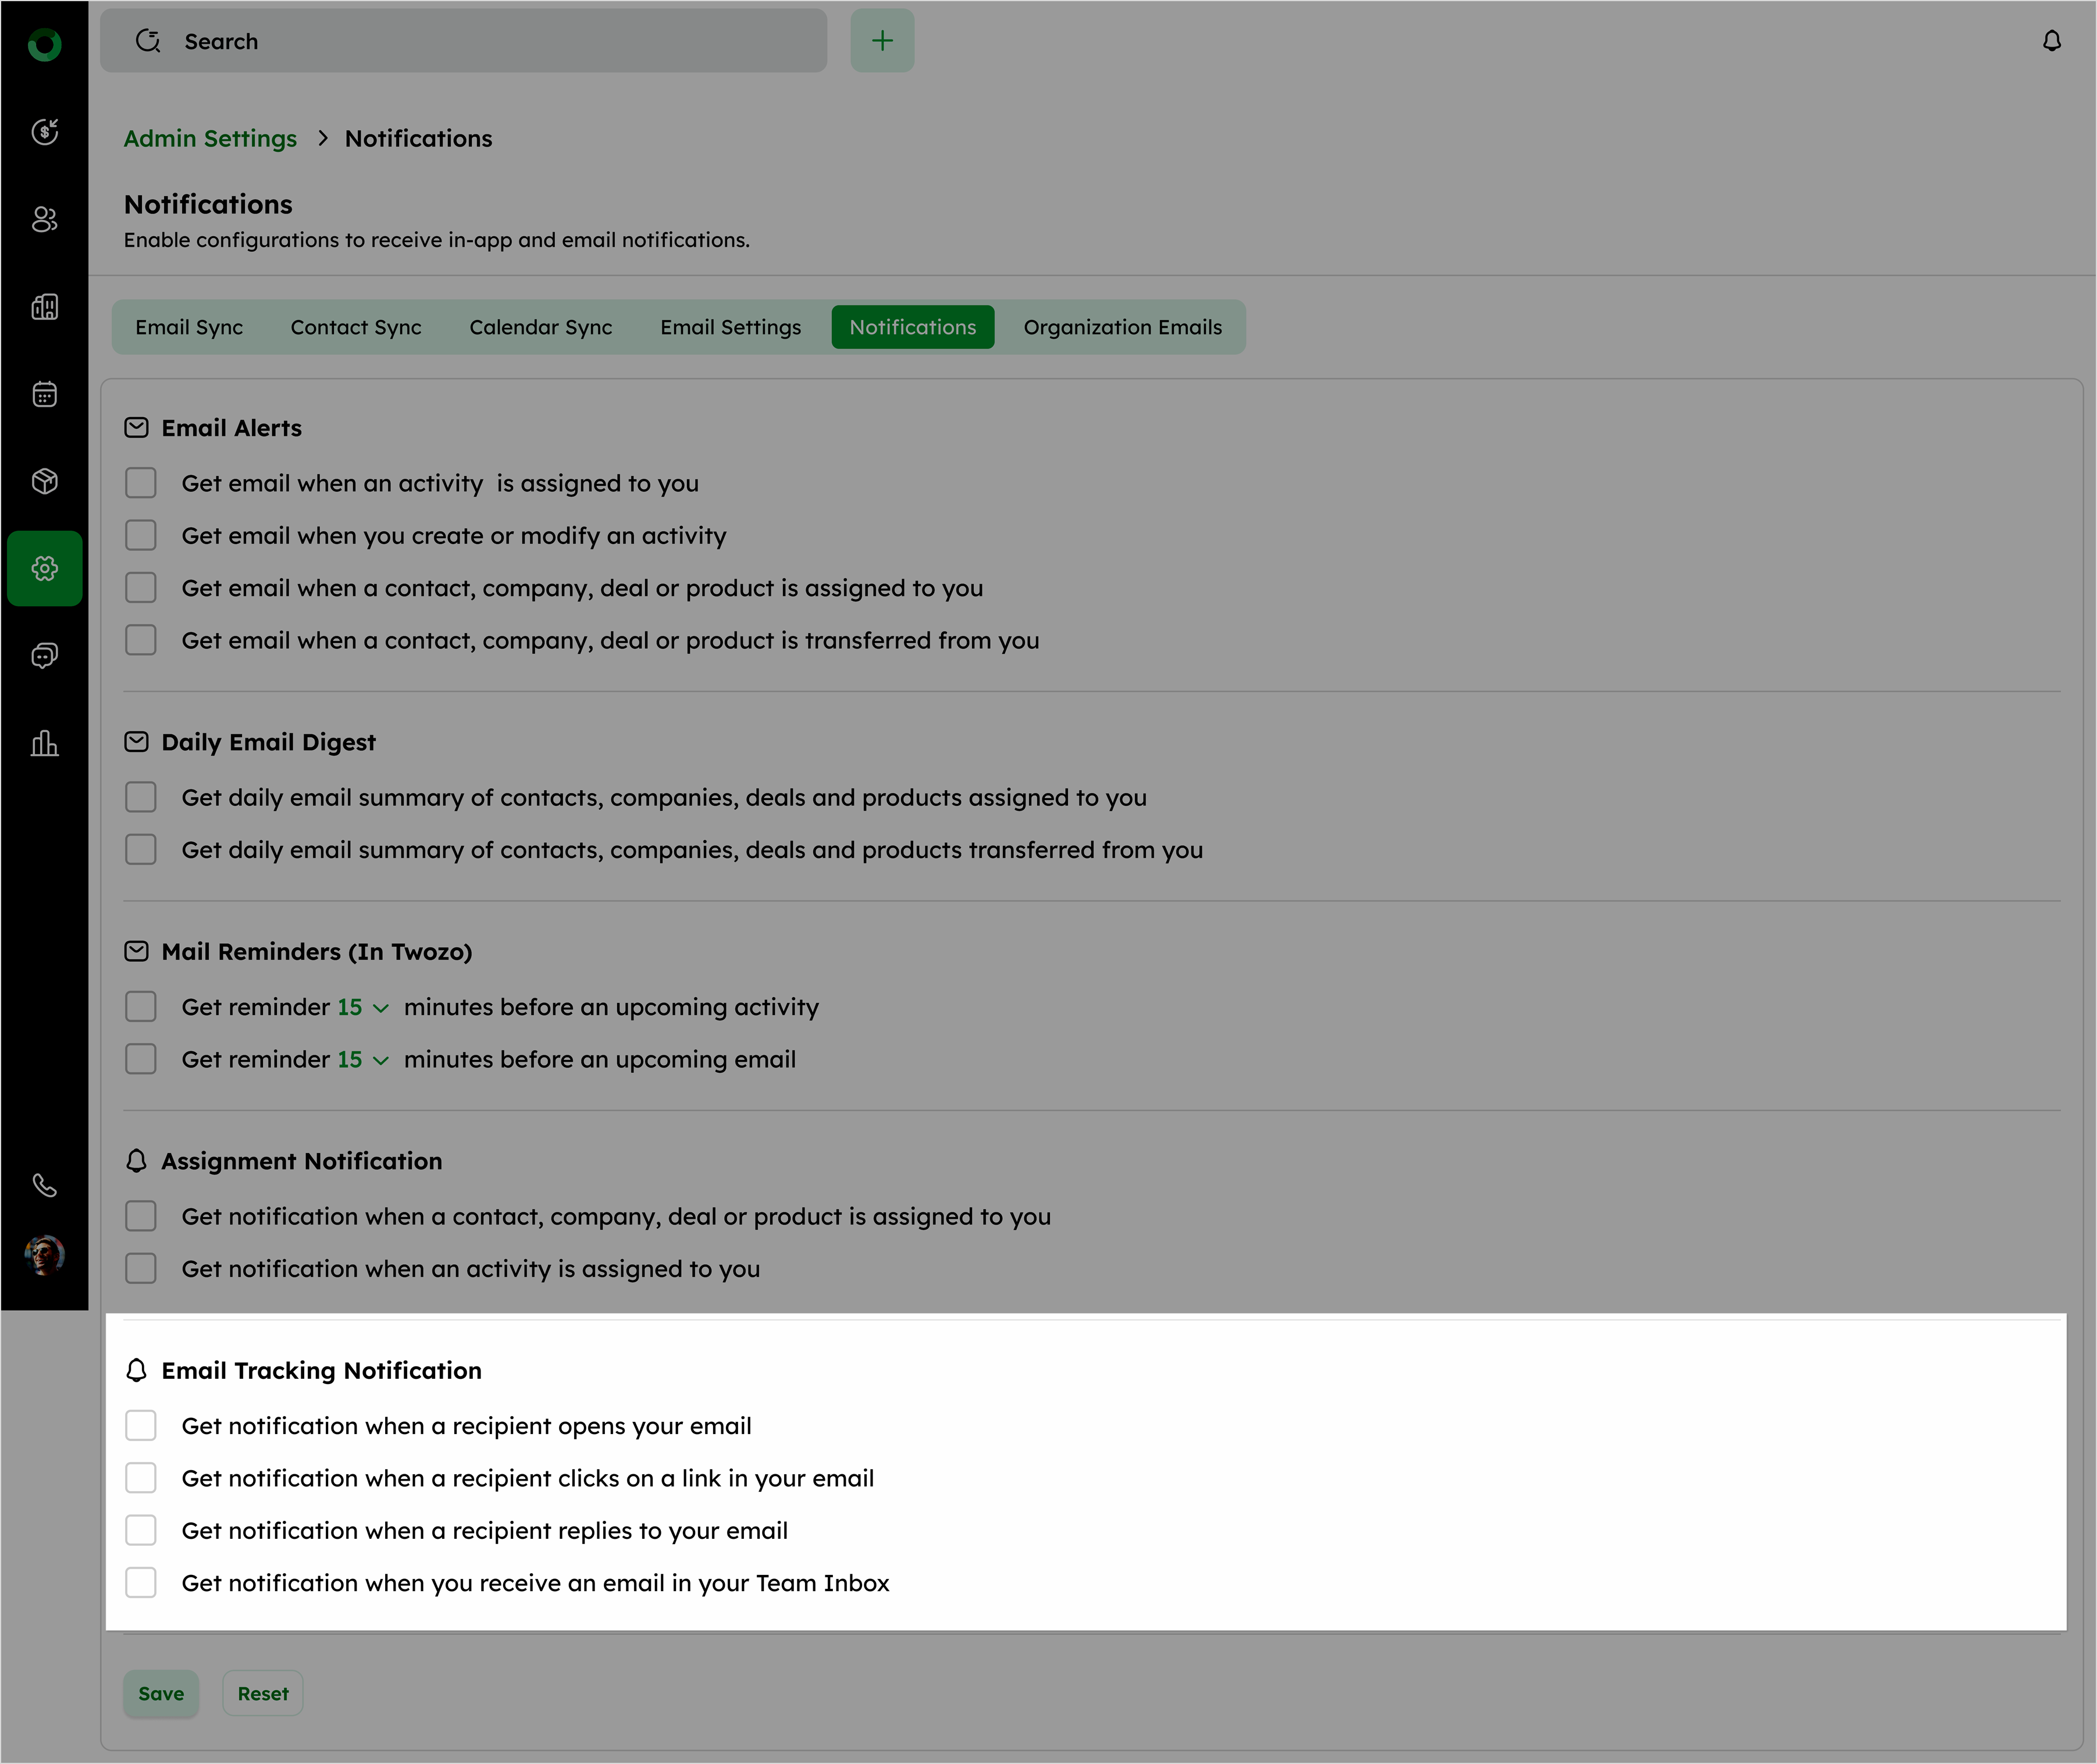Click the phone icon in sidebar
2097x1764 pixels.
pyautogui.click(x=44, y=1185)
